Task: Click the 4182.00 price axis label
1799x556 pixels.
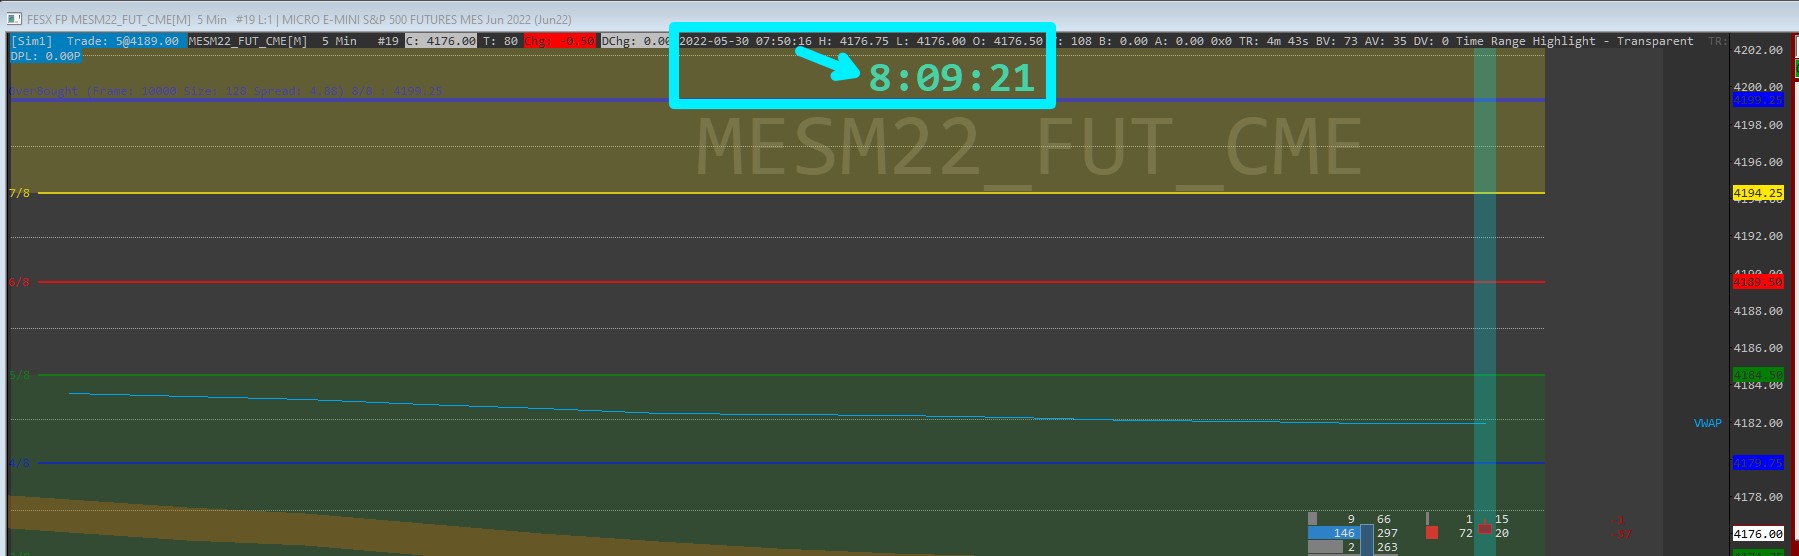Action: coord(1758,423)
